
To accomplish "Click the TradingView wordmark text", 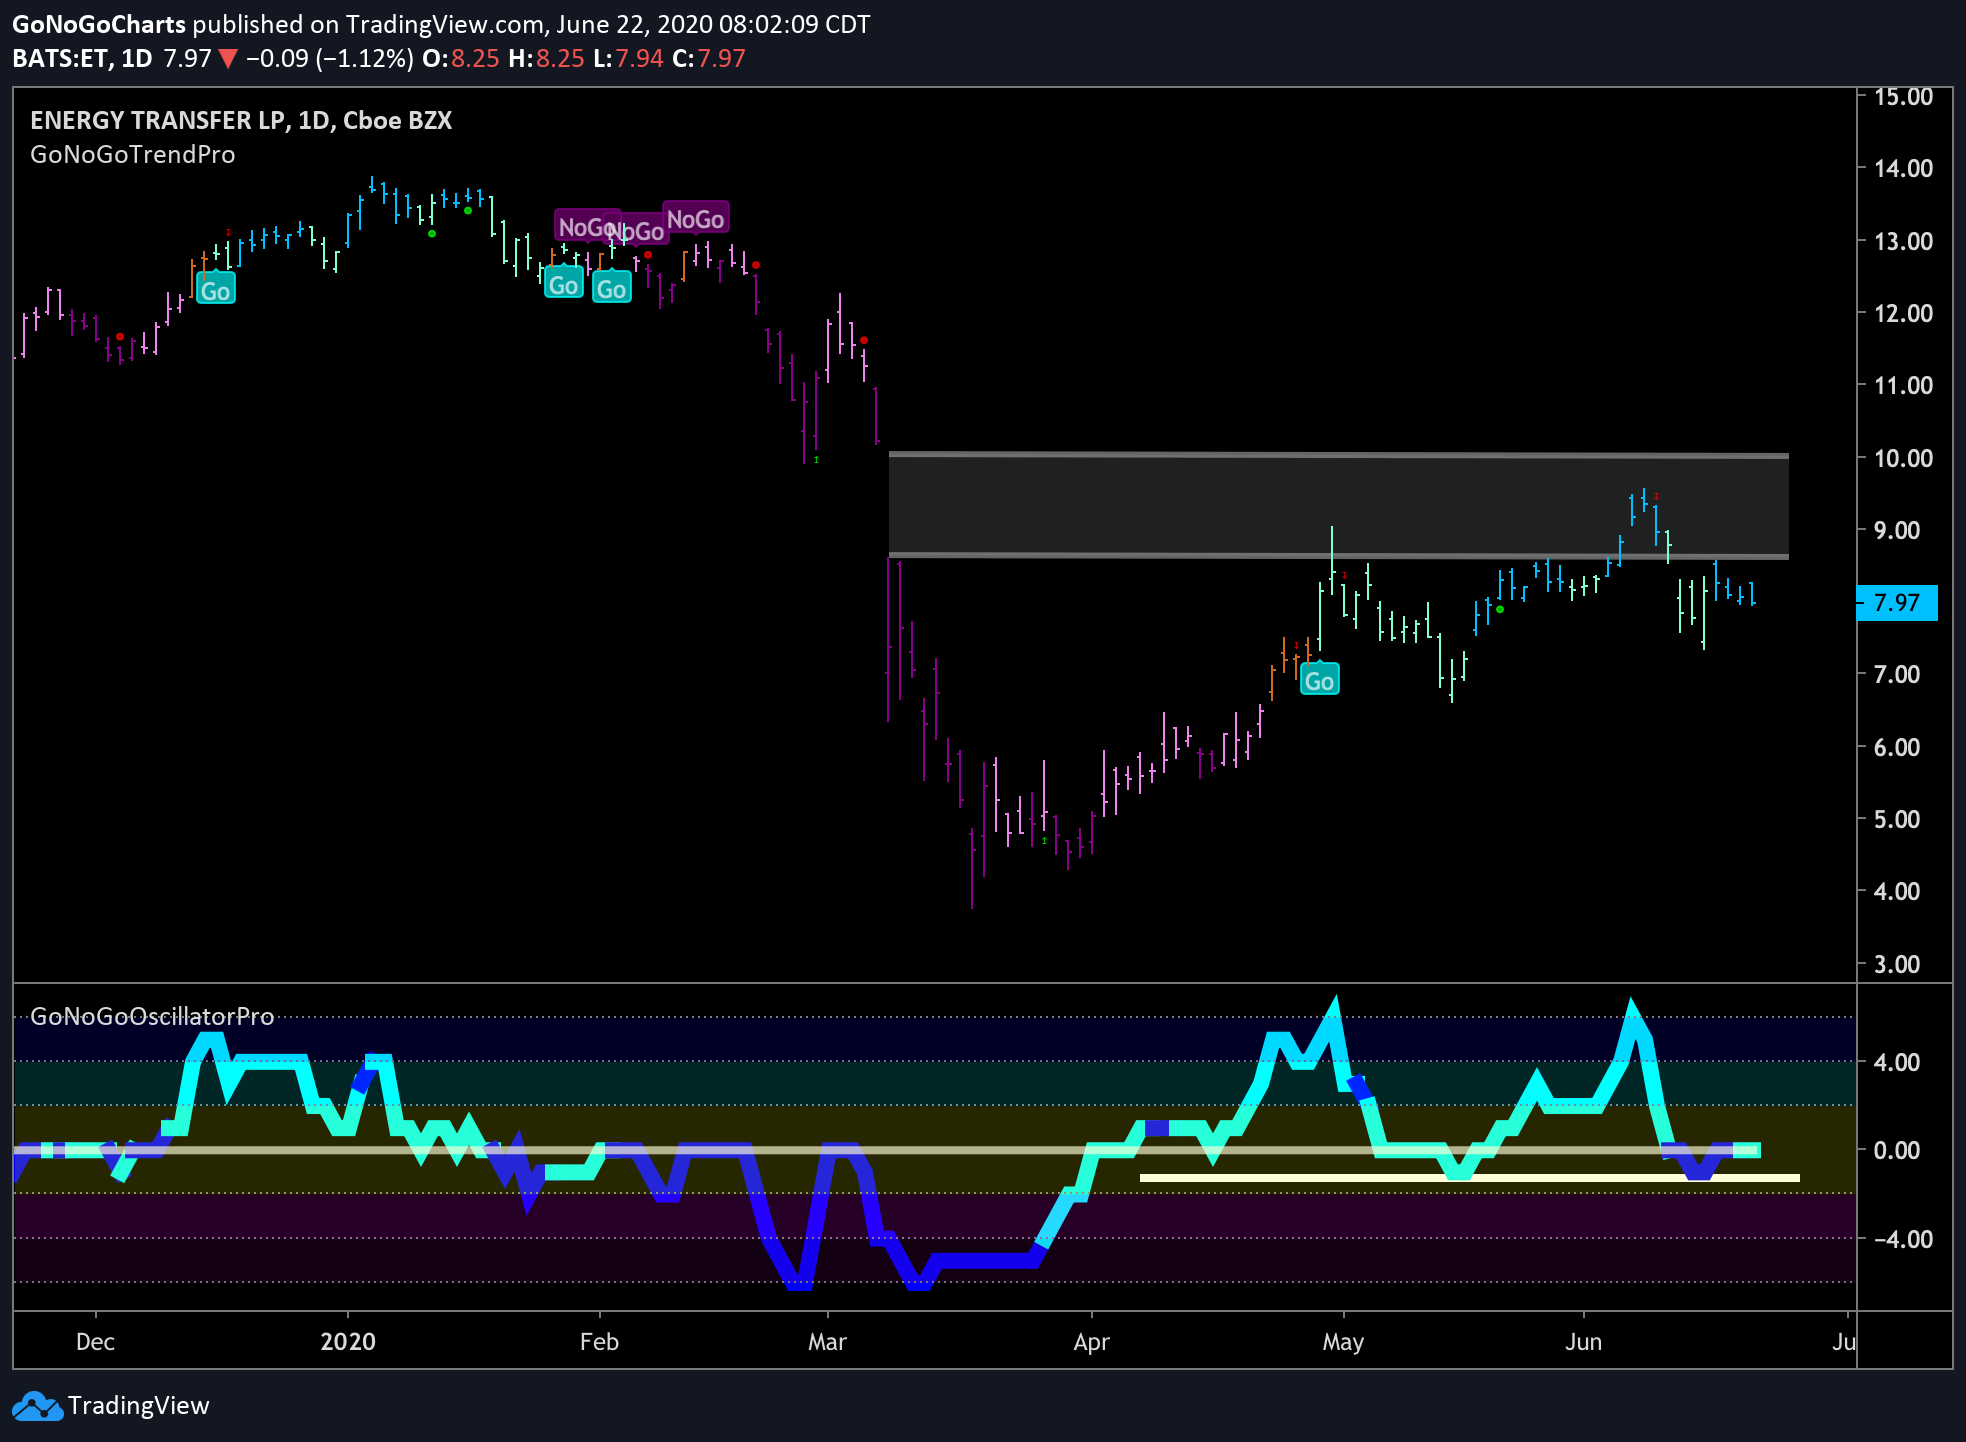I will 138,1406.
